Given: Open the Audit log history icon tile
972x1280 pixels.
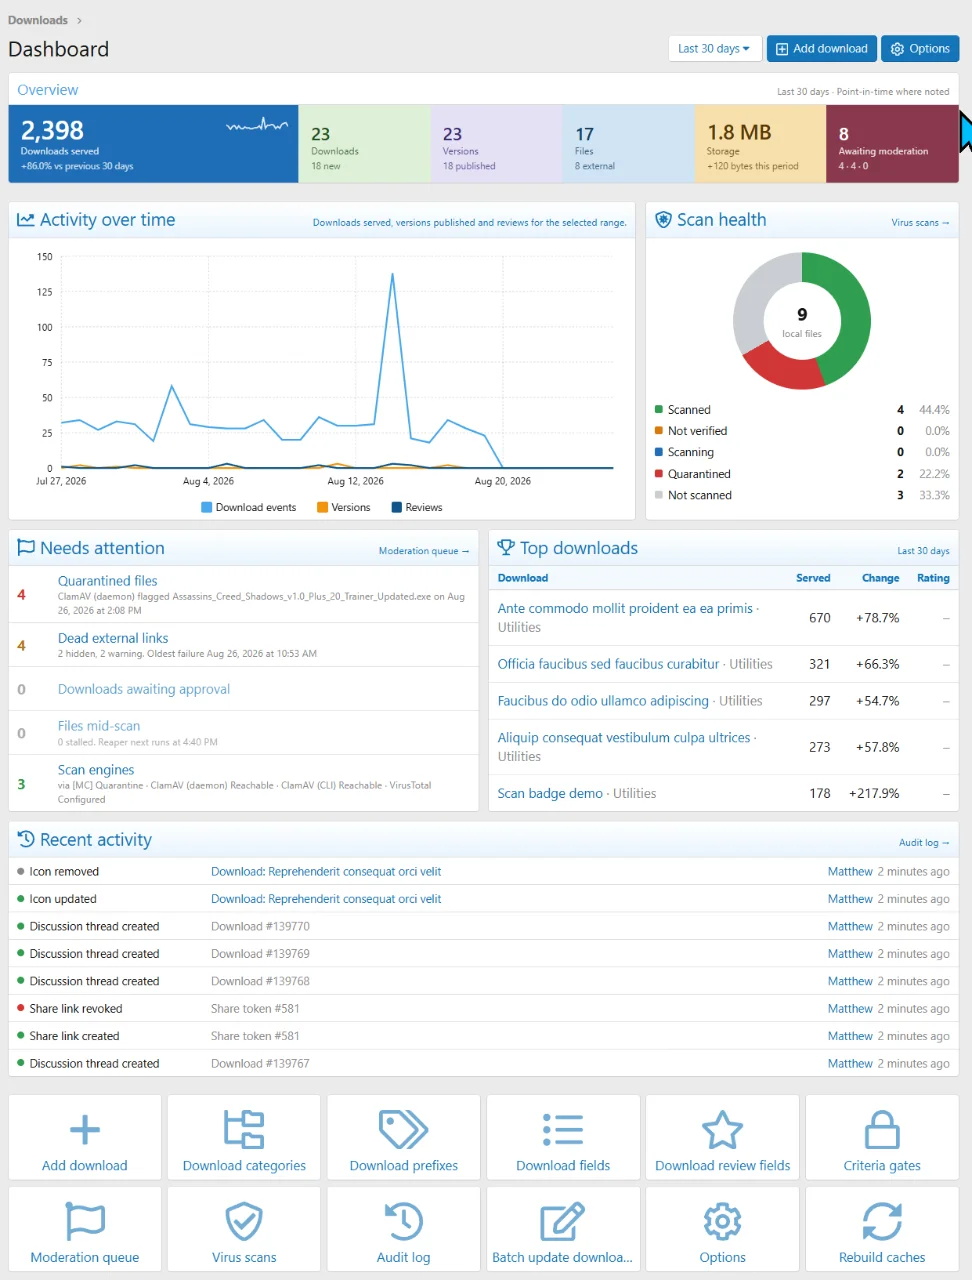Looking at the screenshot, I should pos(404,1230).
